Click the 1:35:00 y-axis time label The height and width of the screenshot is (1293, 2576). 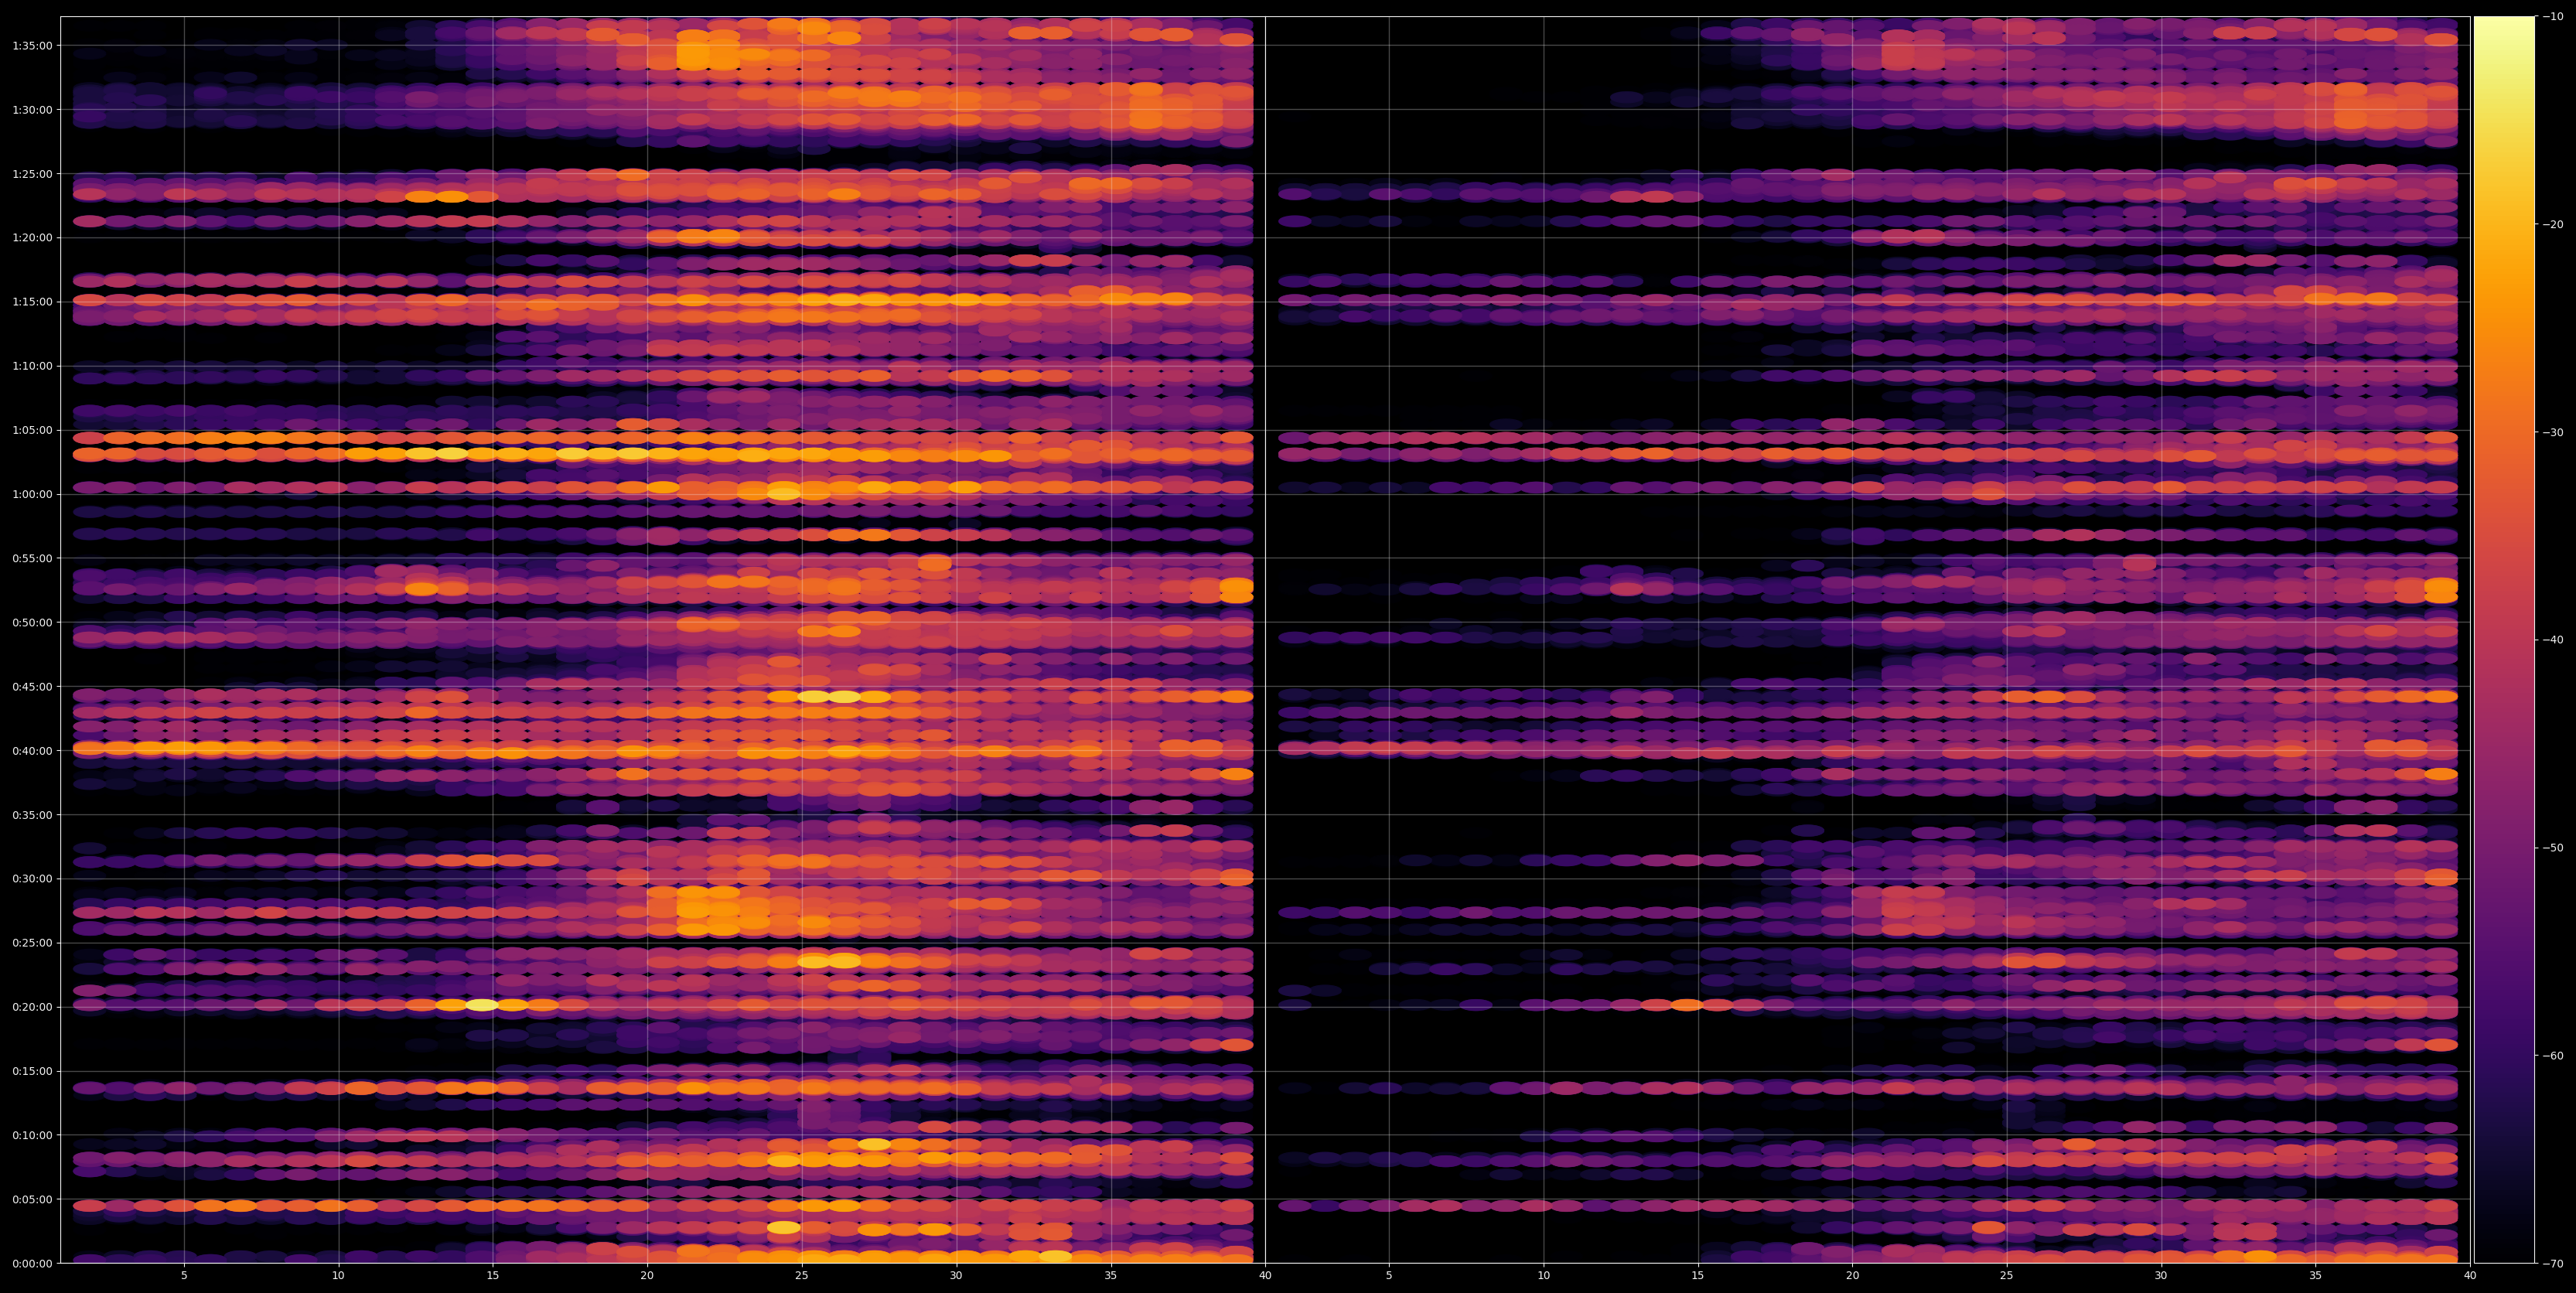[32, 46]
